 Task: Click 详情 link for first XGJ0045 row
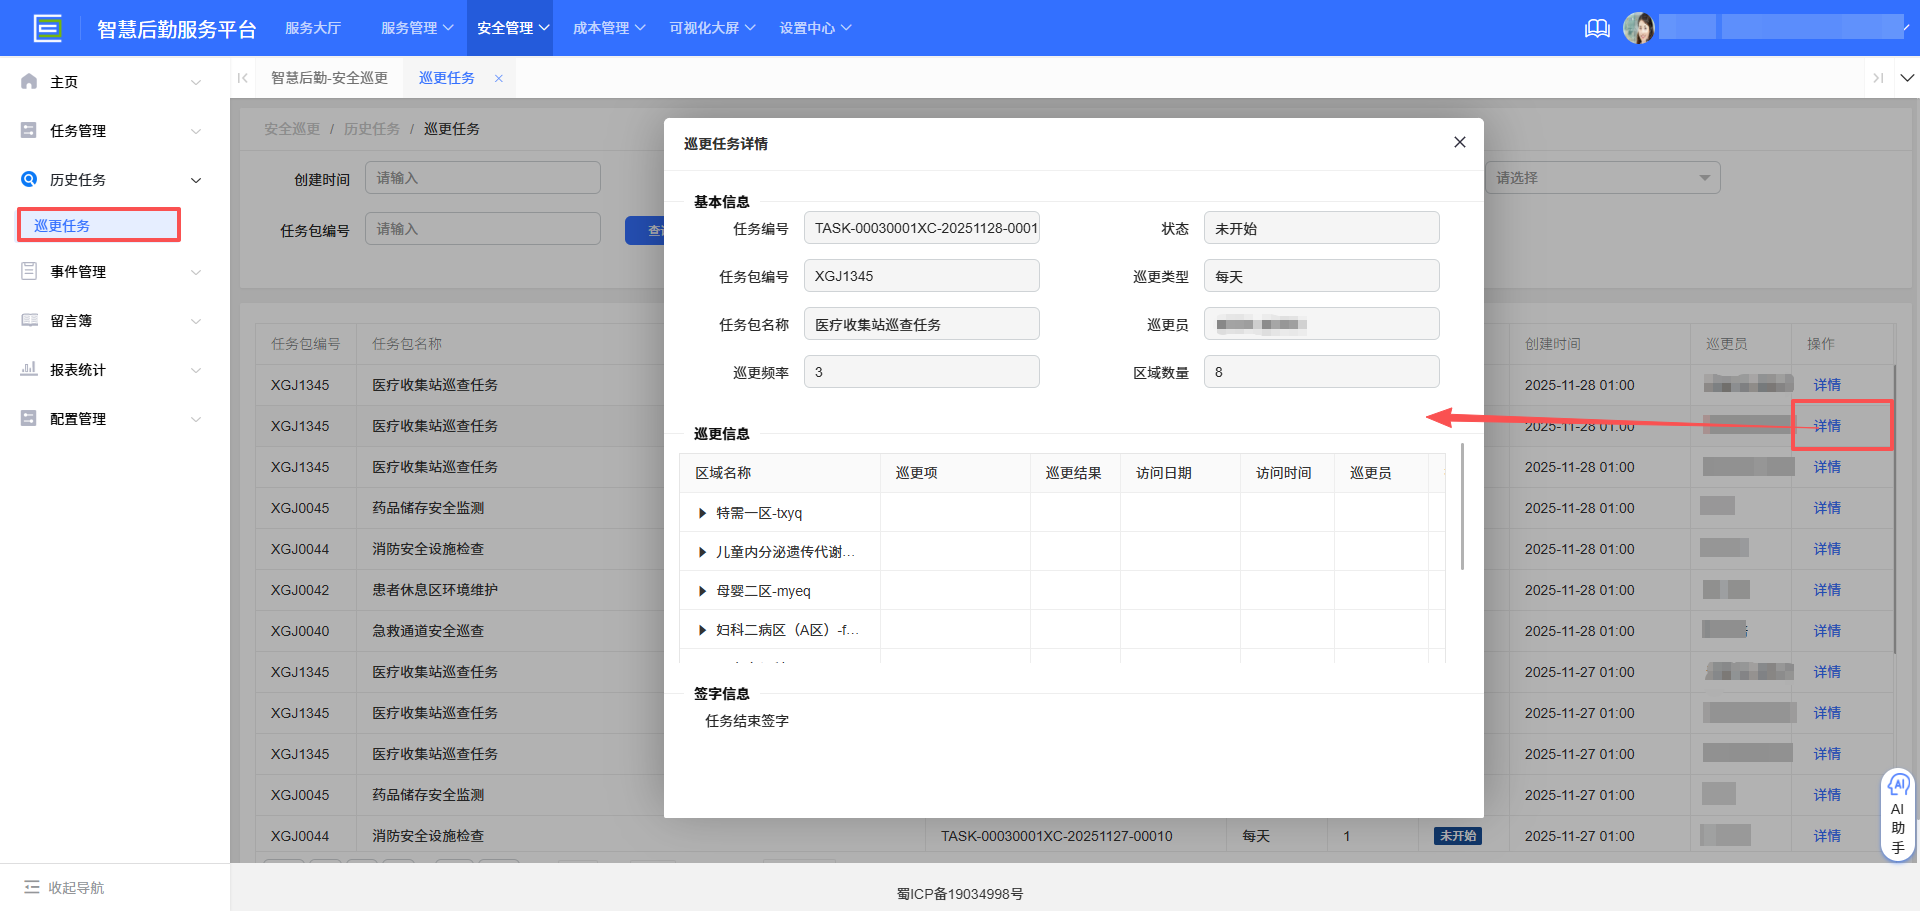[x=1826, y=508]
